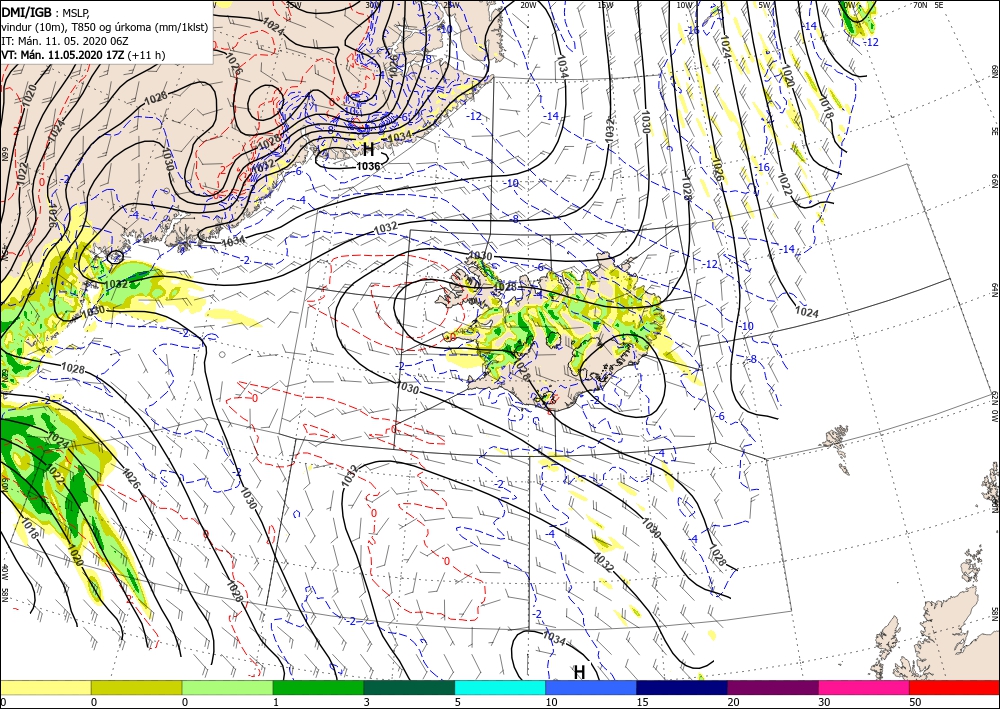Viewport: 1000px width, 709px height.
Task: Click the legend value 20 under the colorbar
Action: point(733,703)
